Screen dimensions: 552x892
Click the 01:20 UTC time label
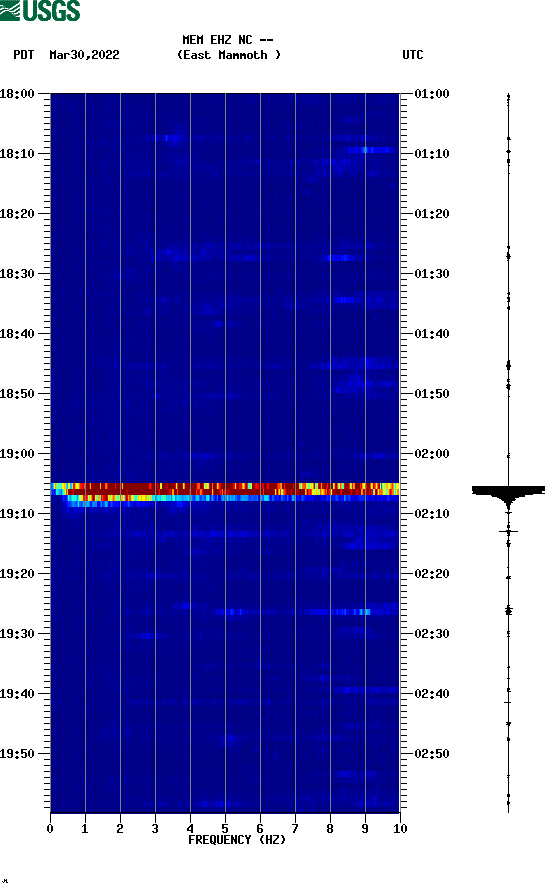[432, 214]
